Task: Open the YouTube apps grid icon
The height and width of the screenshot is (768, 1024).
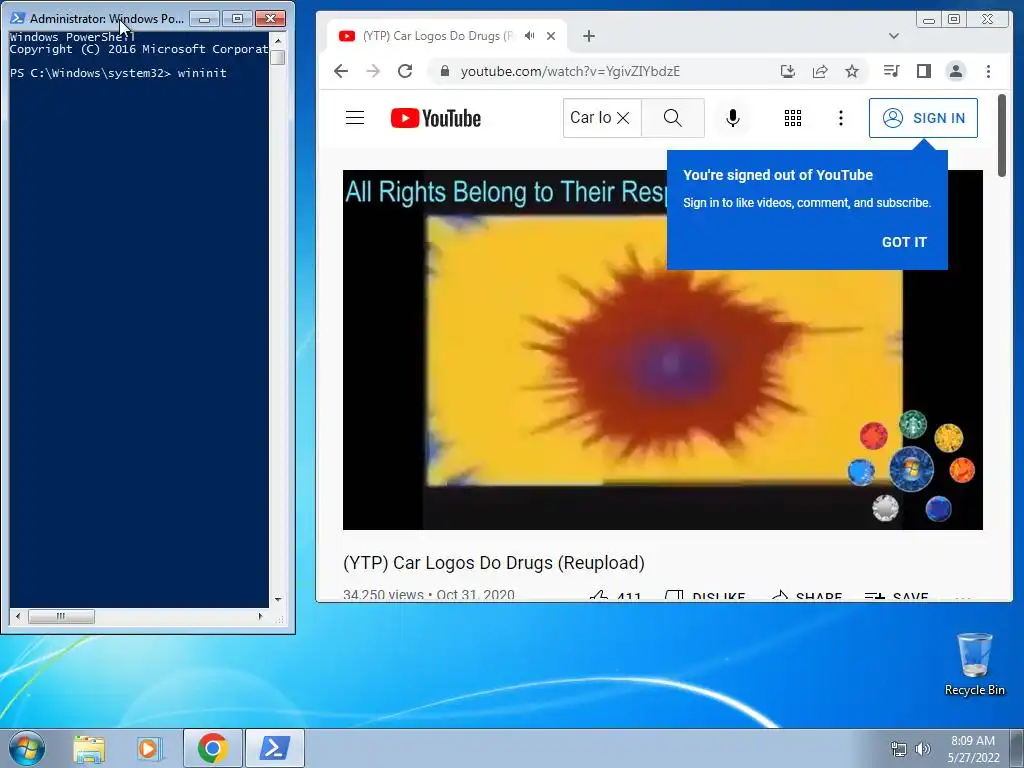Action: point(793,118)
